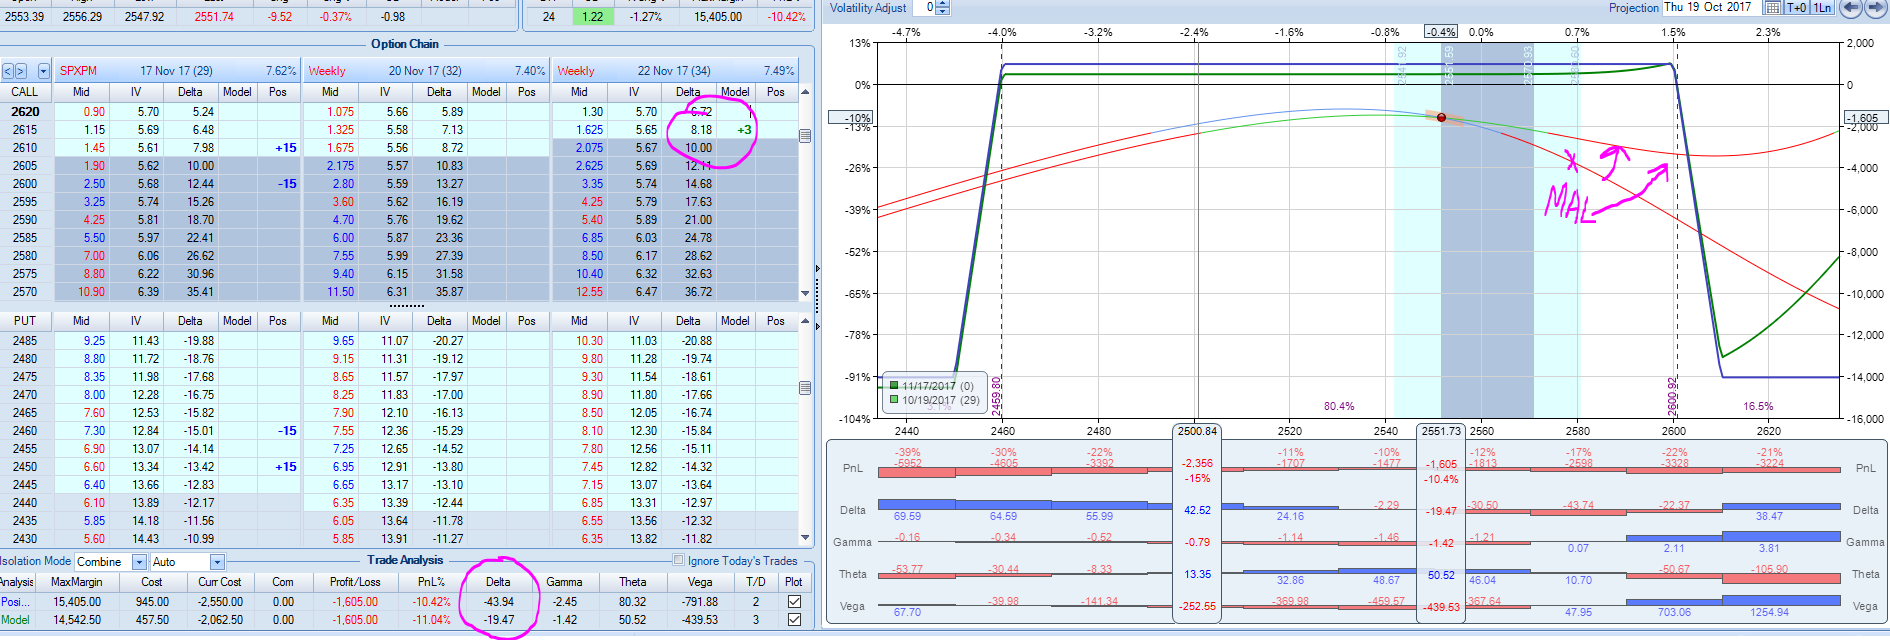Select the Weekly 22 Nov 17 expiration header
Viewport: 1890px width, 640px height.
pos(674,71)
